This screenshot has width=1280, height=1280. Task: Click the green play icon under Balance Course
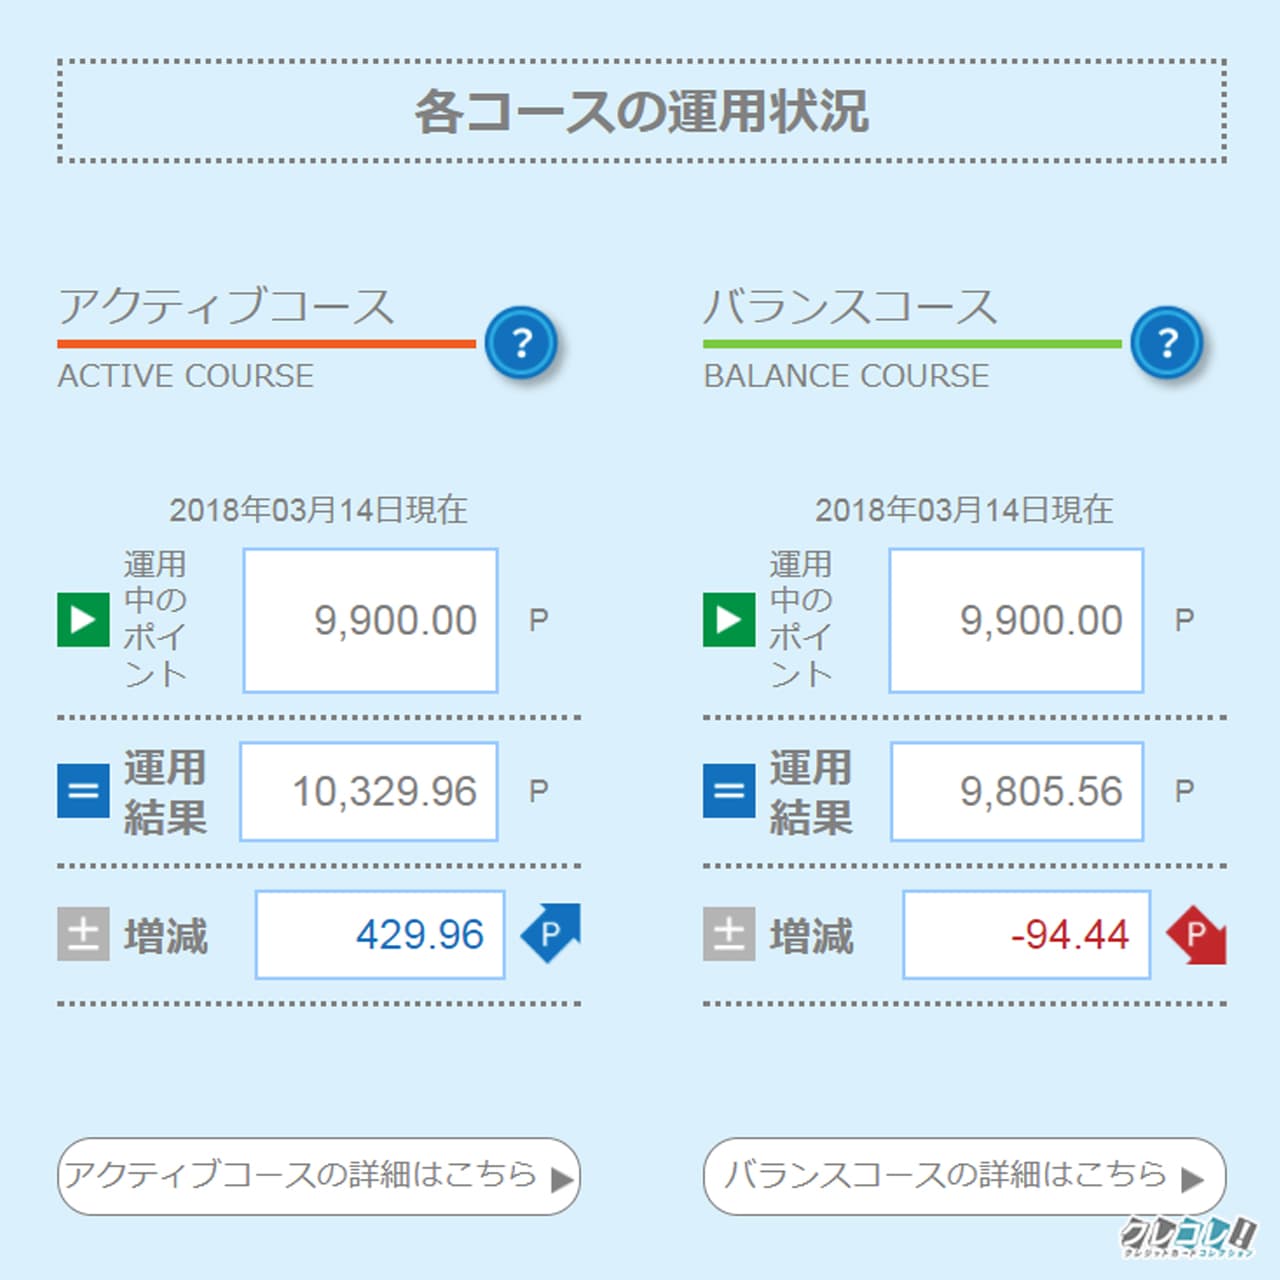(x=729, y=620)
